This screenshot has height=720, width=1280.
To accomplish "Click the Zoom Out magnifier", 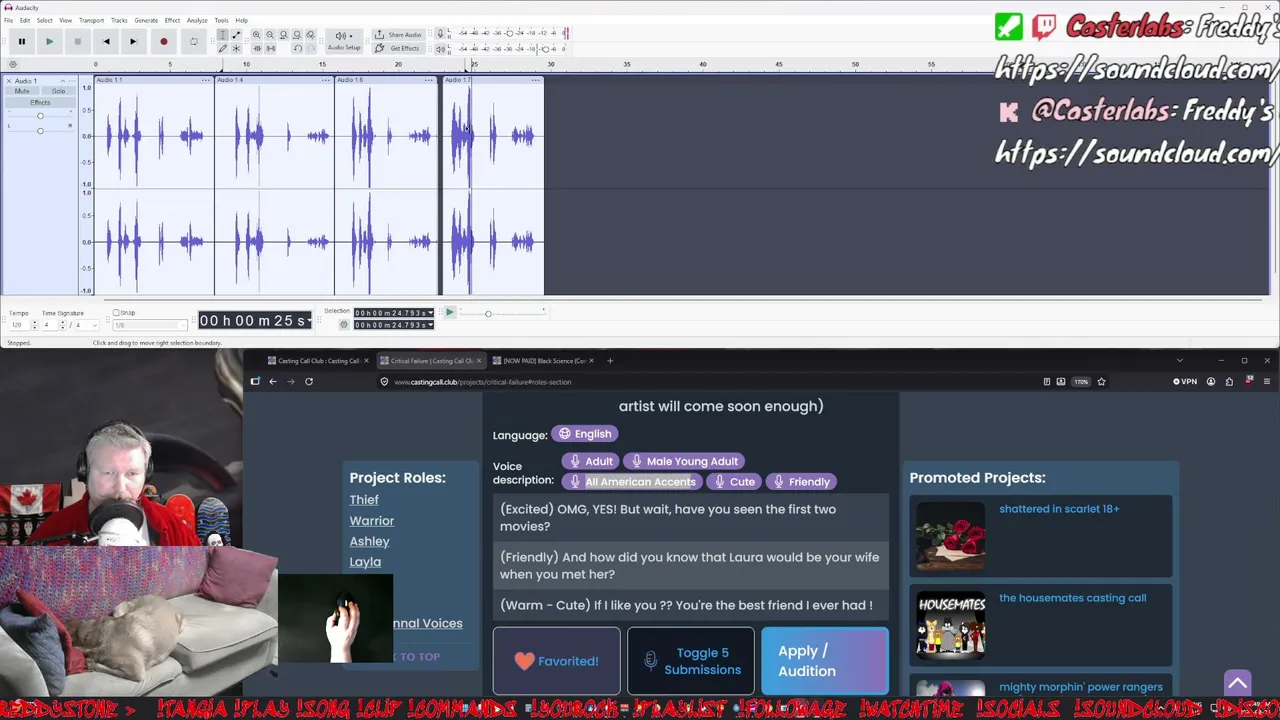I will [269, 35].
